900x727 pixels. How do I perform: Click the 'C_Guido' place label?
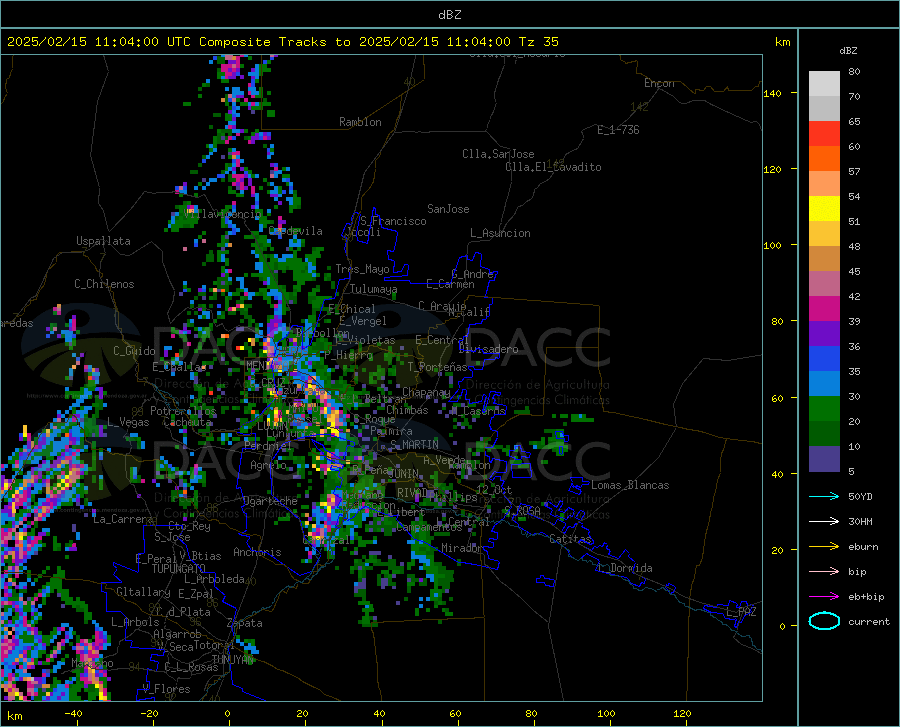click(134, 351)
